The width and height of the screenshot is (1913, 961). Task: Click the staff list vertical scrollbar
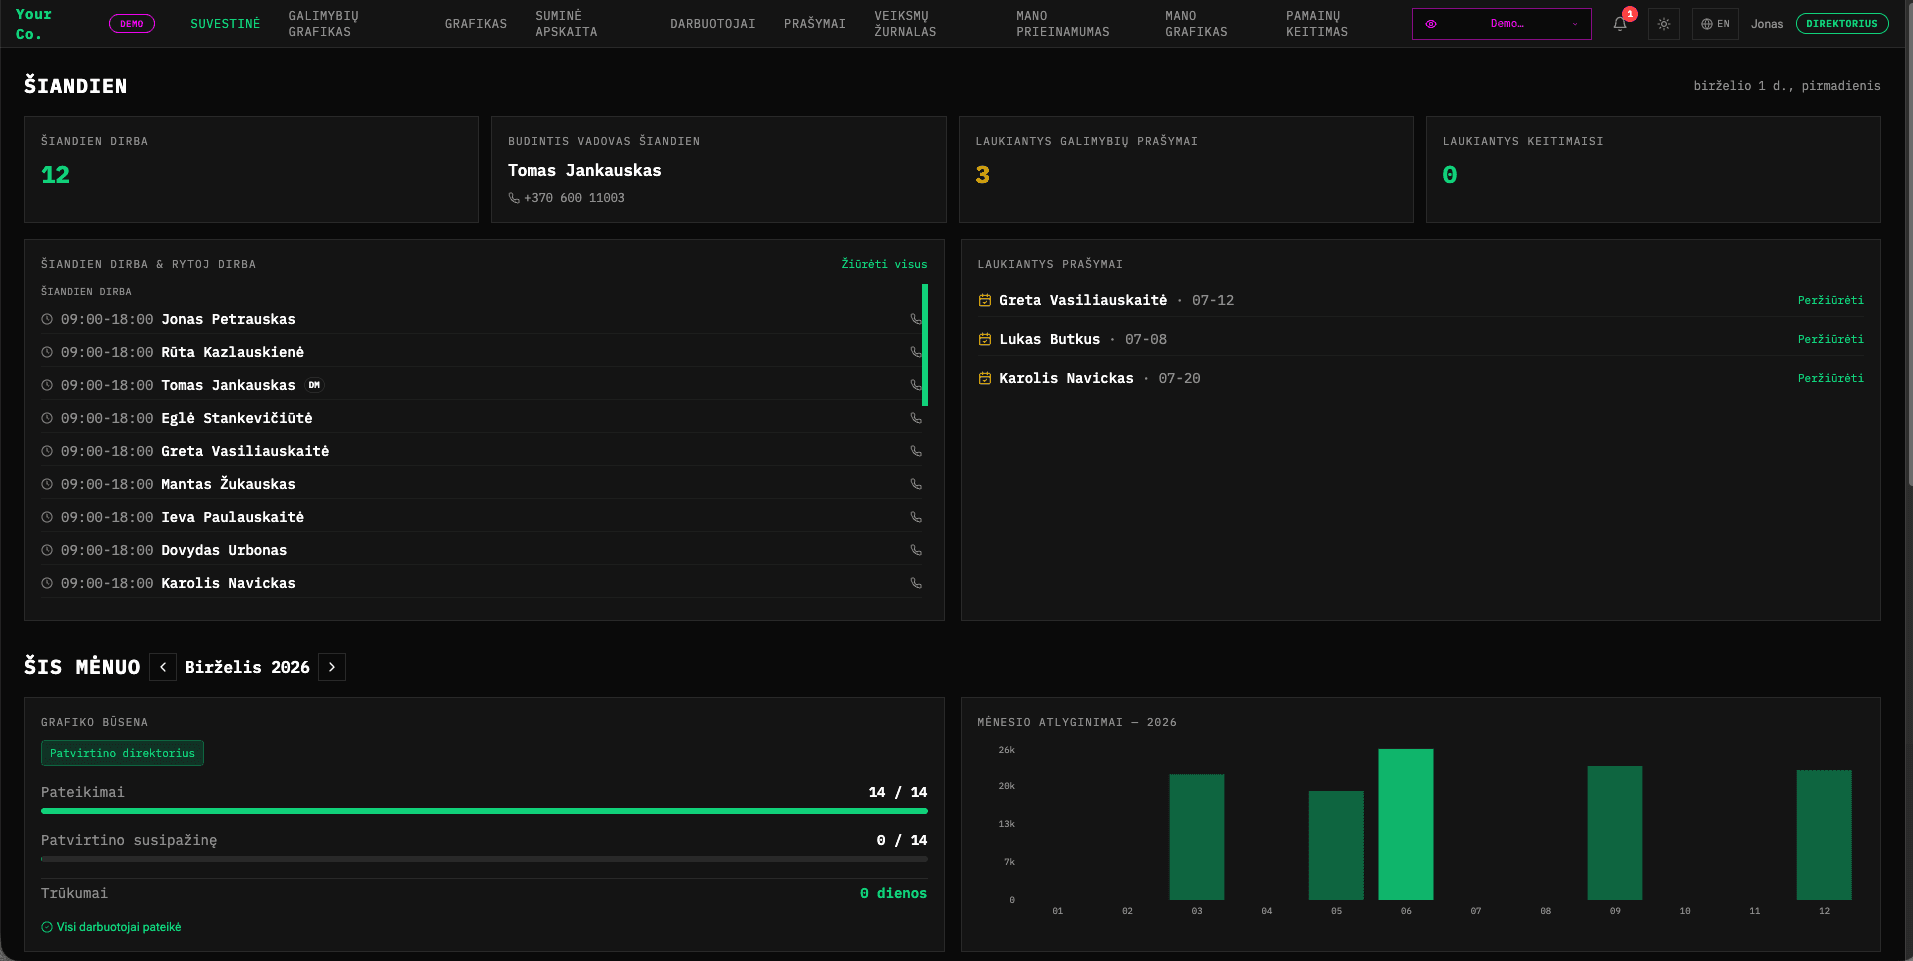pos(925,345)
